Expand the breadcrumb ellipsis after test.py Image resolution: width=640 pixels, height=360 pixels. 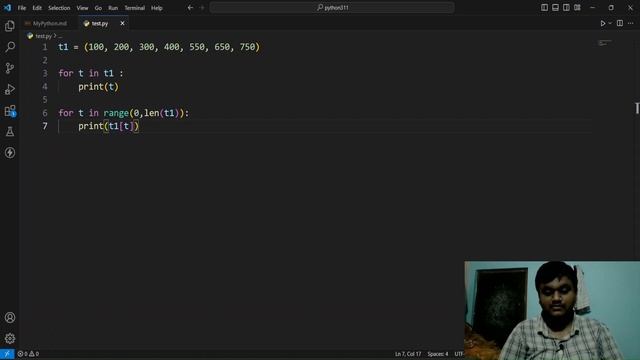[60, 36]
